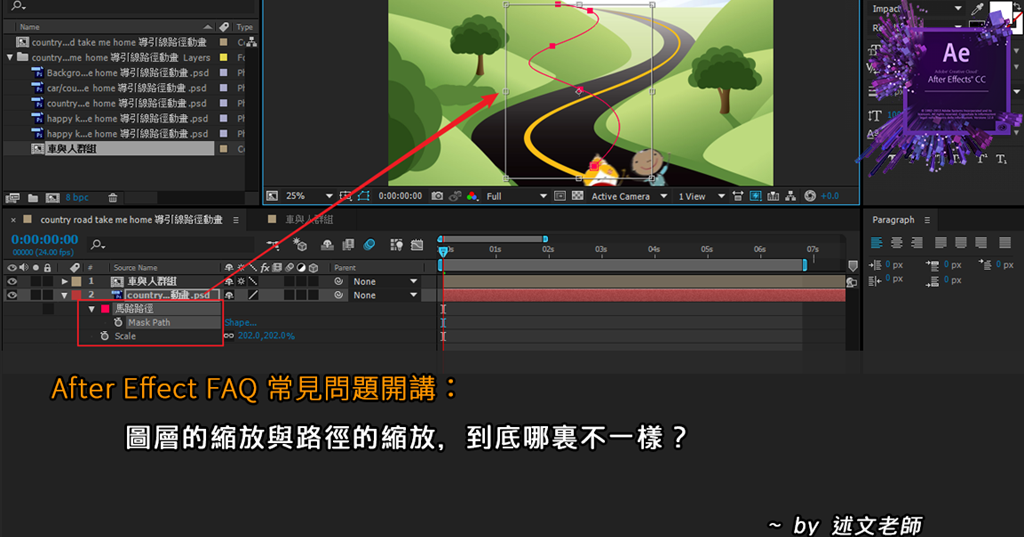Click the viewer timecode 0:00:00:00
The width and height of the screenshot is (1024, 537).
pyautogui.click(x=400, y=196)
